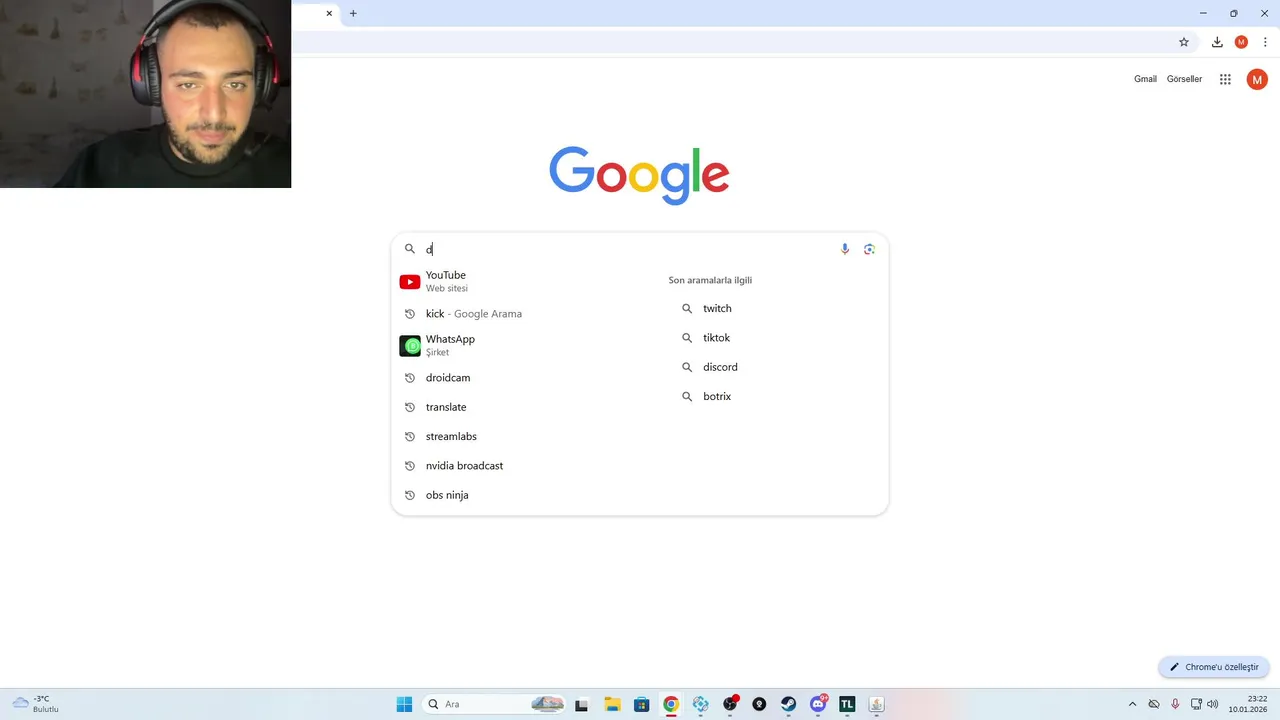
Task: Show hidden system tray icons
Action: pyautogui.click(x=1132, y=704)
